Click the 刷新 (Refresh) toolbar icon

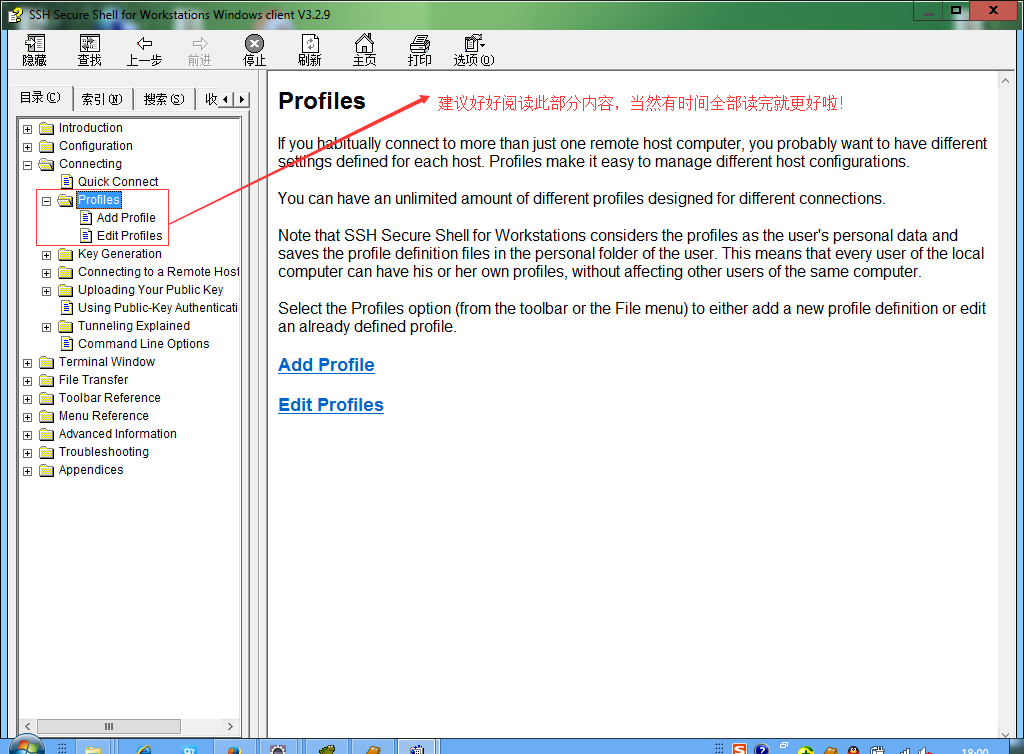click(310, 50)
